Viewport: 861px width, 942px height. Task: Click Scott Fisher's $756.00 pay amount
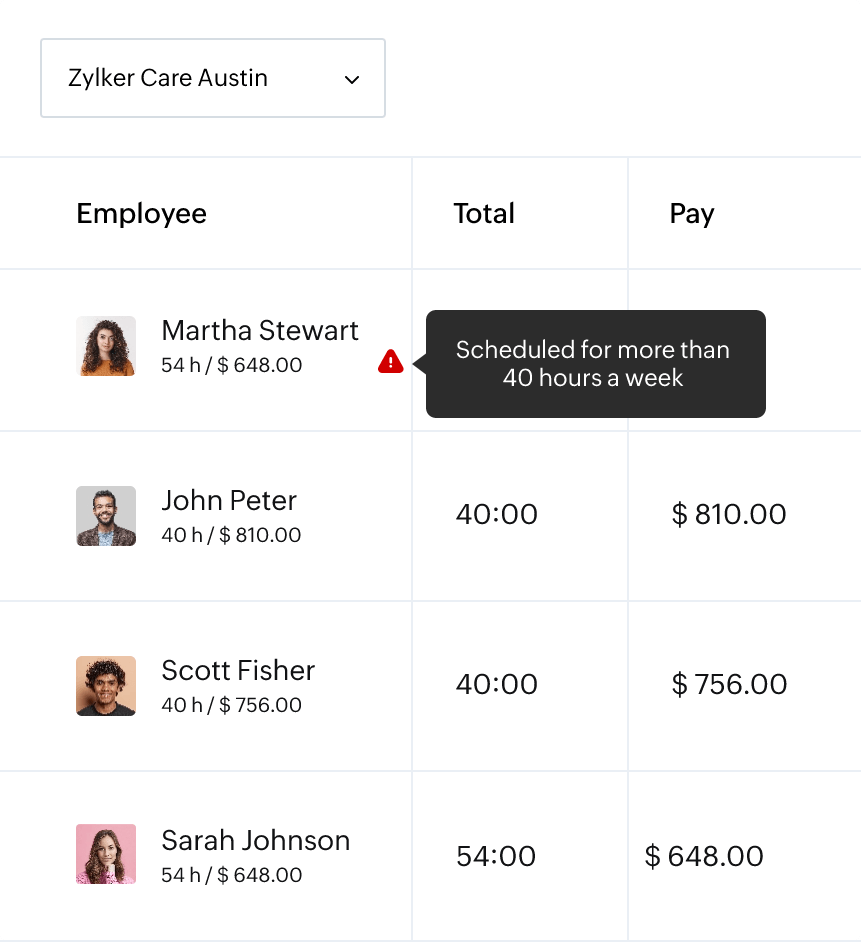point(730,685)
